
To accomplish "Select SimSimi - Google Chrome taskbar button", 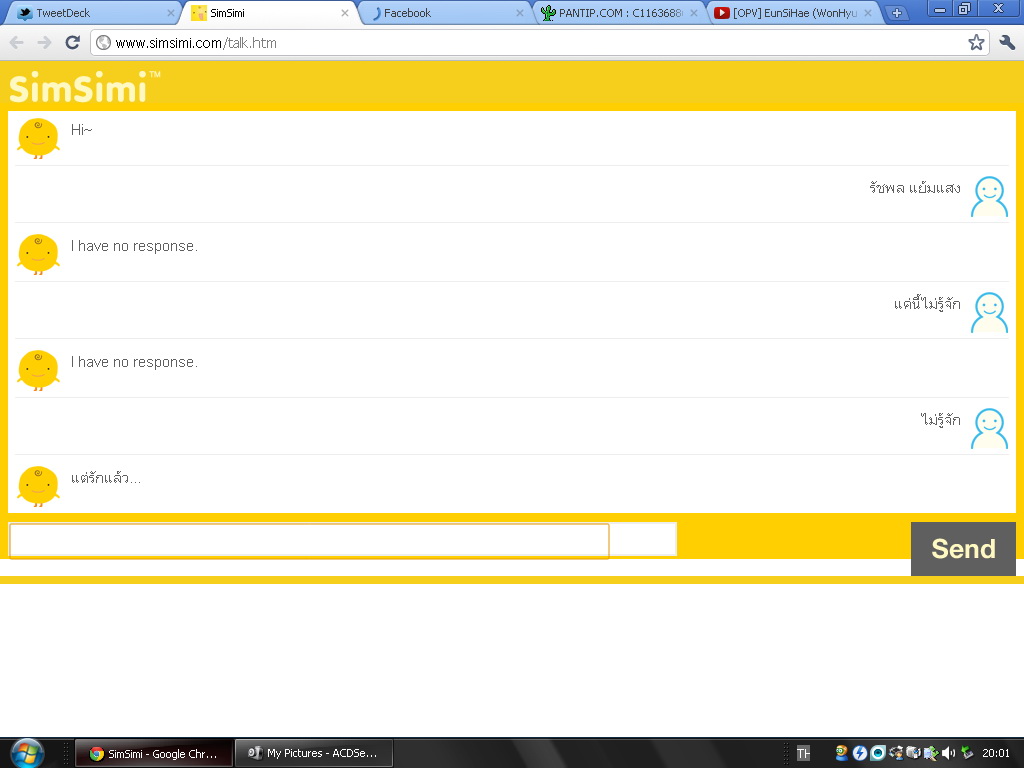I will pyautogui.click(x=153, y=753).
